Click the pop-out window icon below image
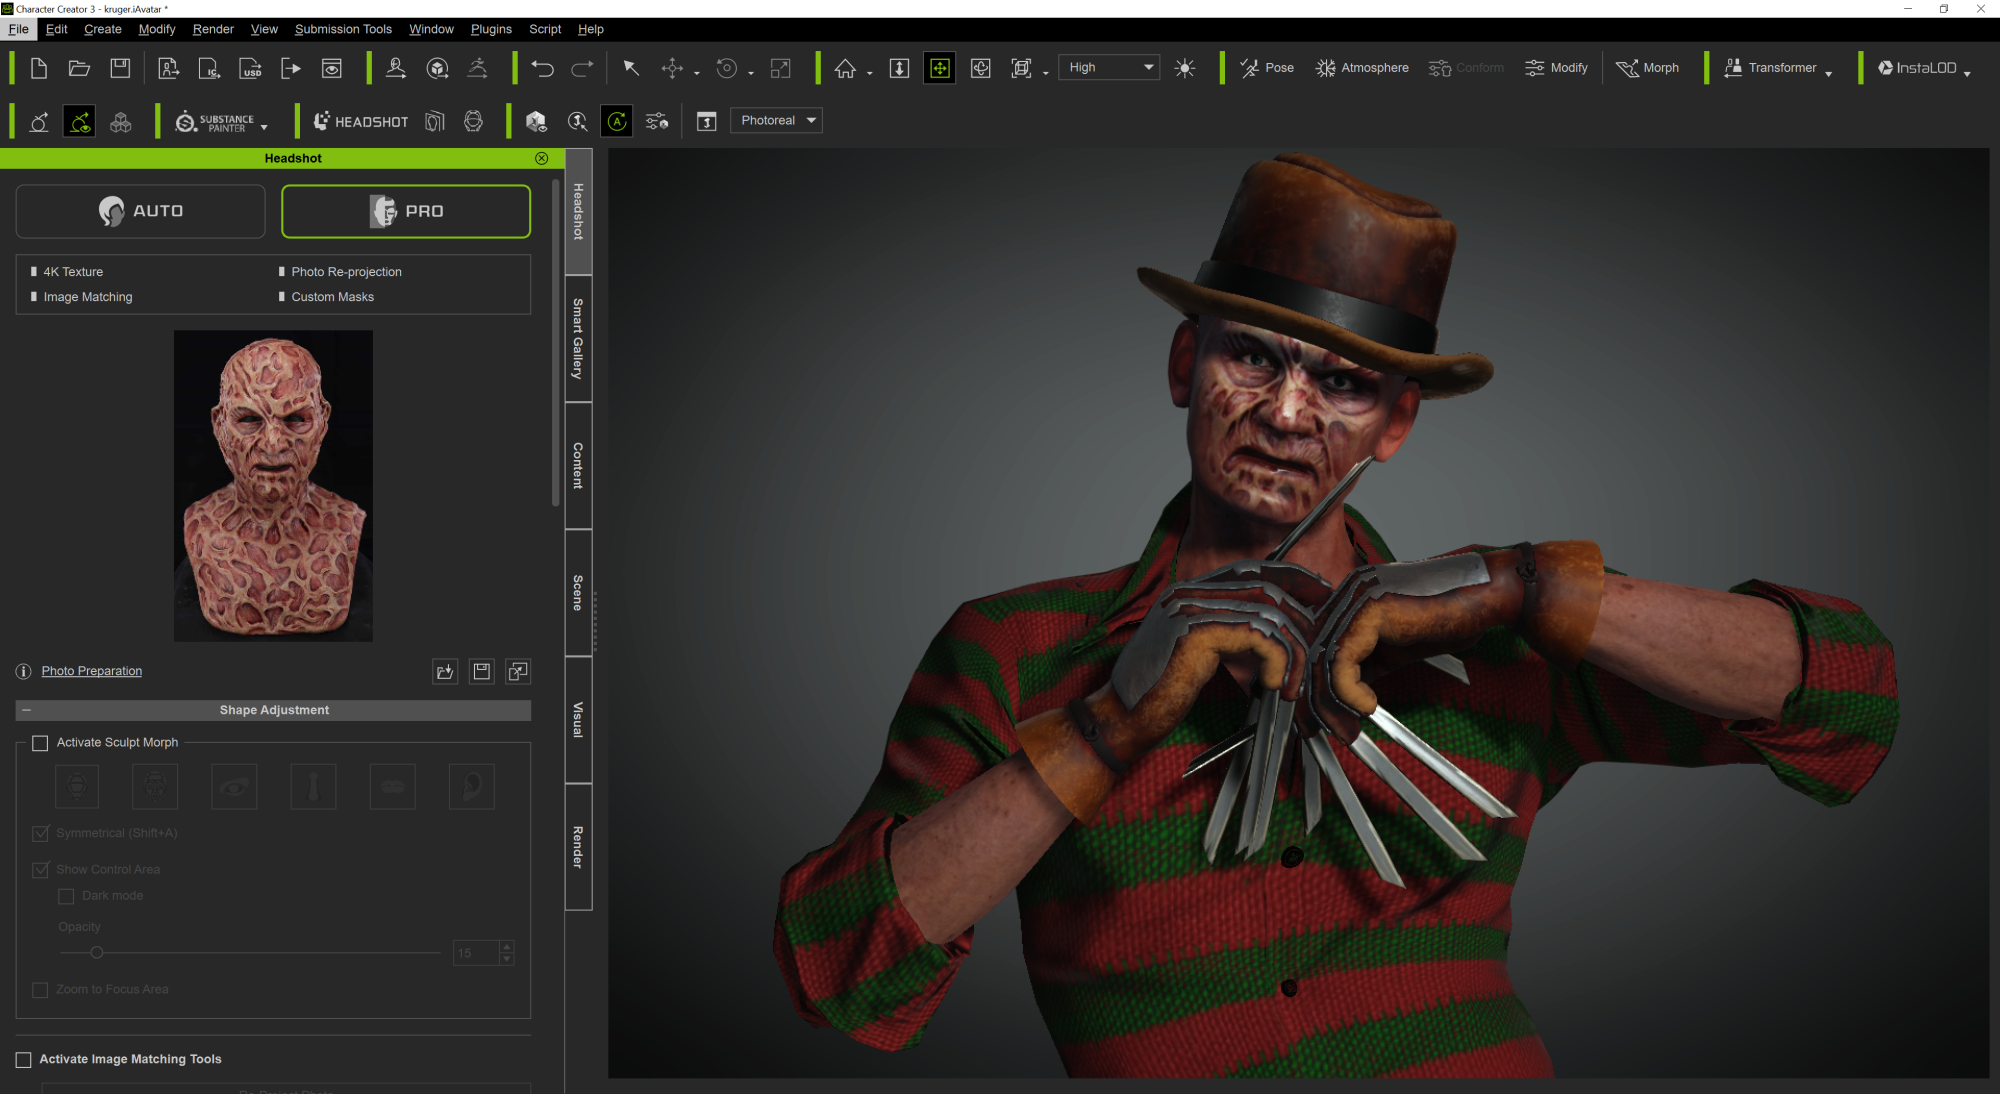Viewport: 2000px width, 1094px height. [x=518, y=671]
